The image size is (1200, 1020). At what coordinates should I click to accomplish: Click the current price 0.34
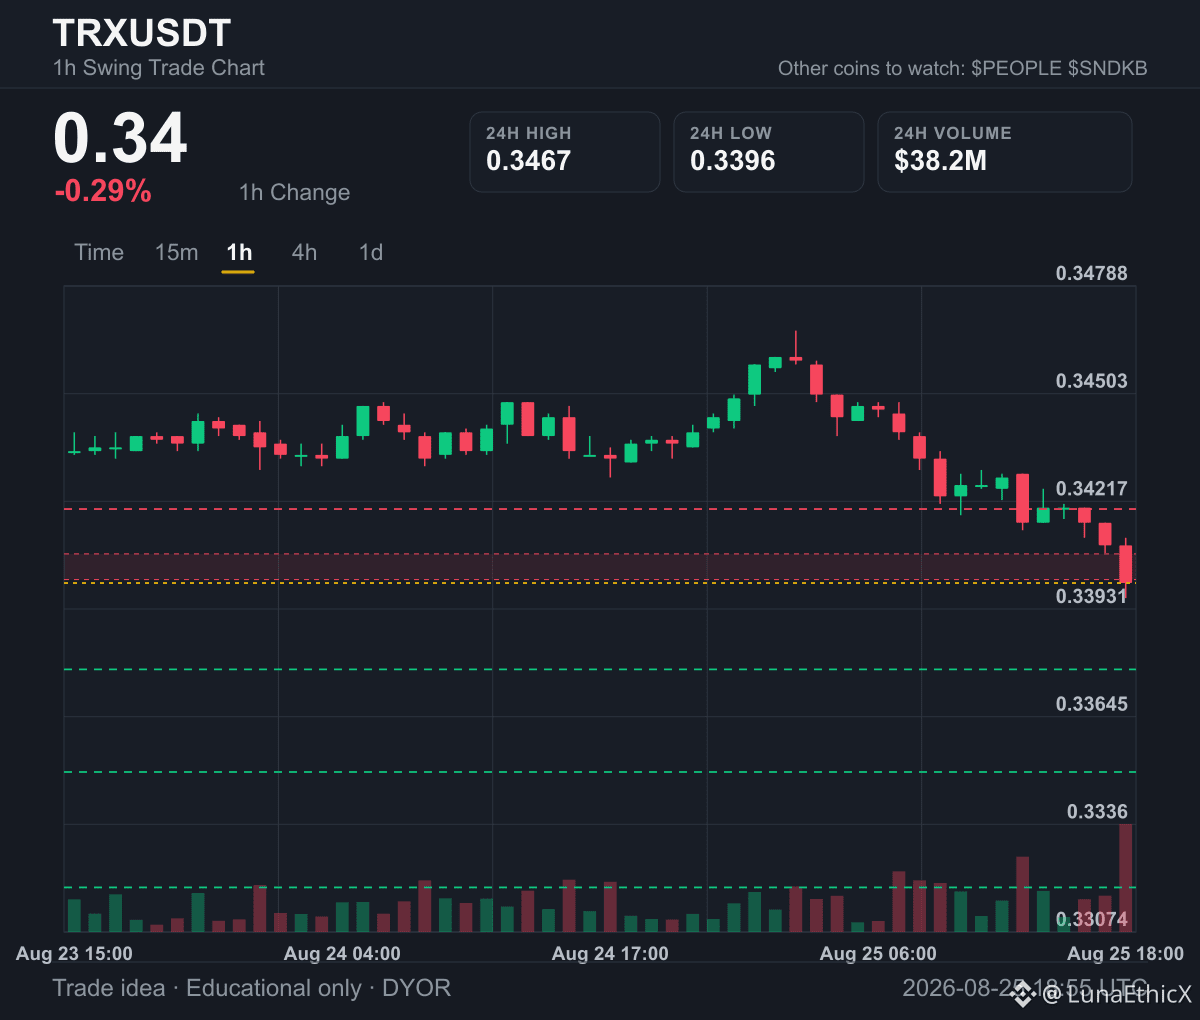pos(120,138)
